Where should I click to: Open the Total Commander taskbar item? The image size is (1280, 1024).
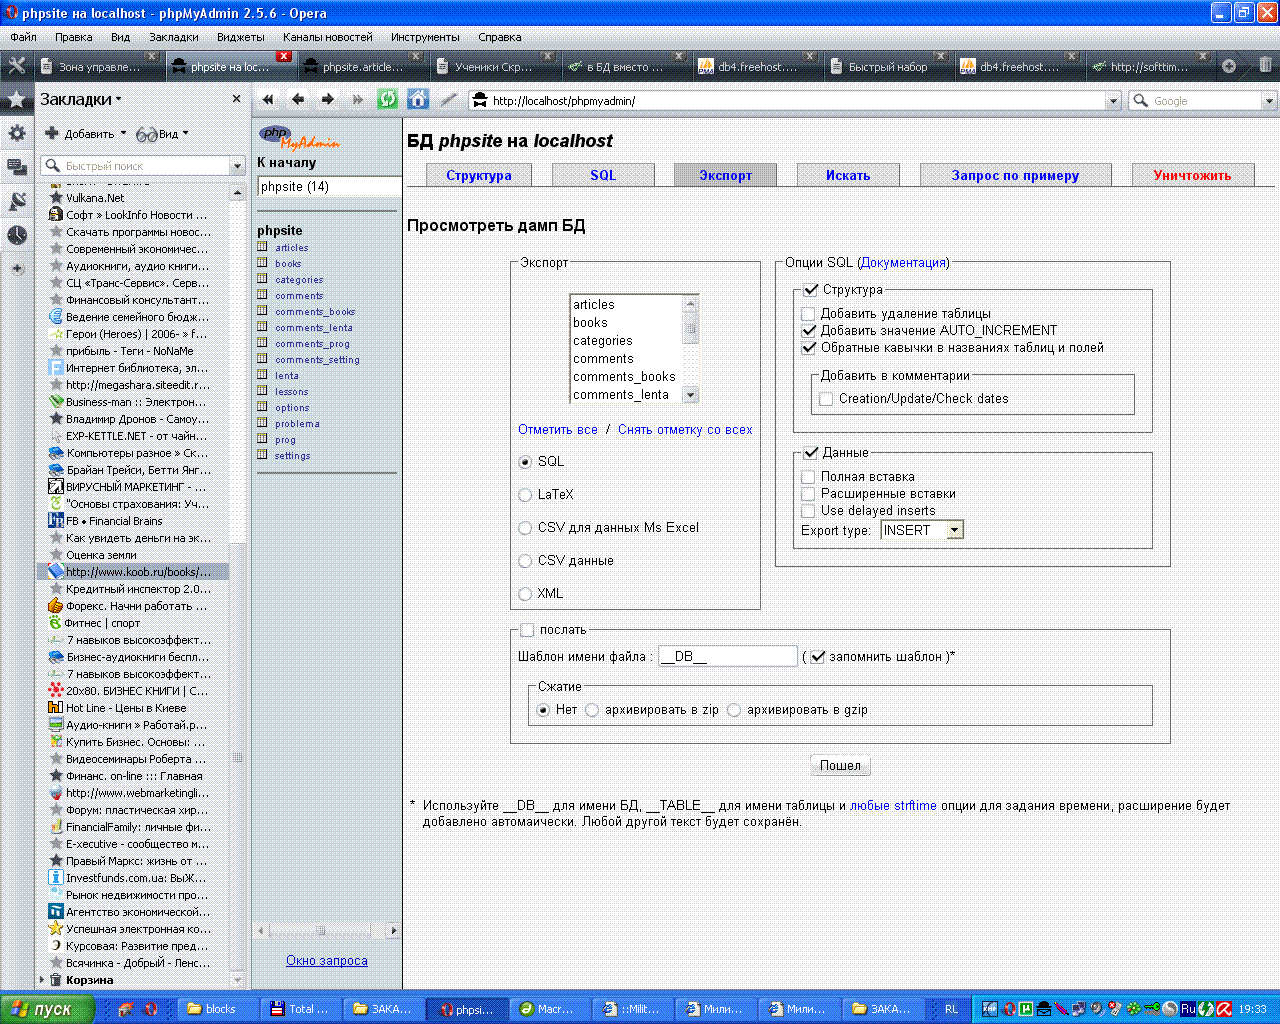(302, 1009)
